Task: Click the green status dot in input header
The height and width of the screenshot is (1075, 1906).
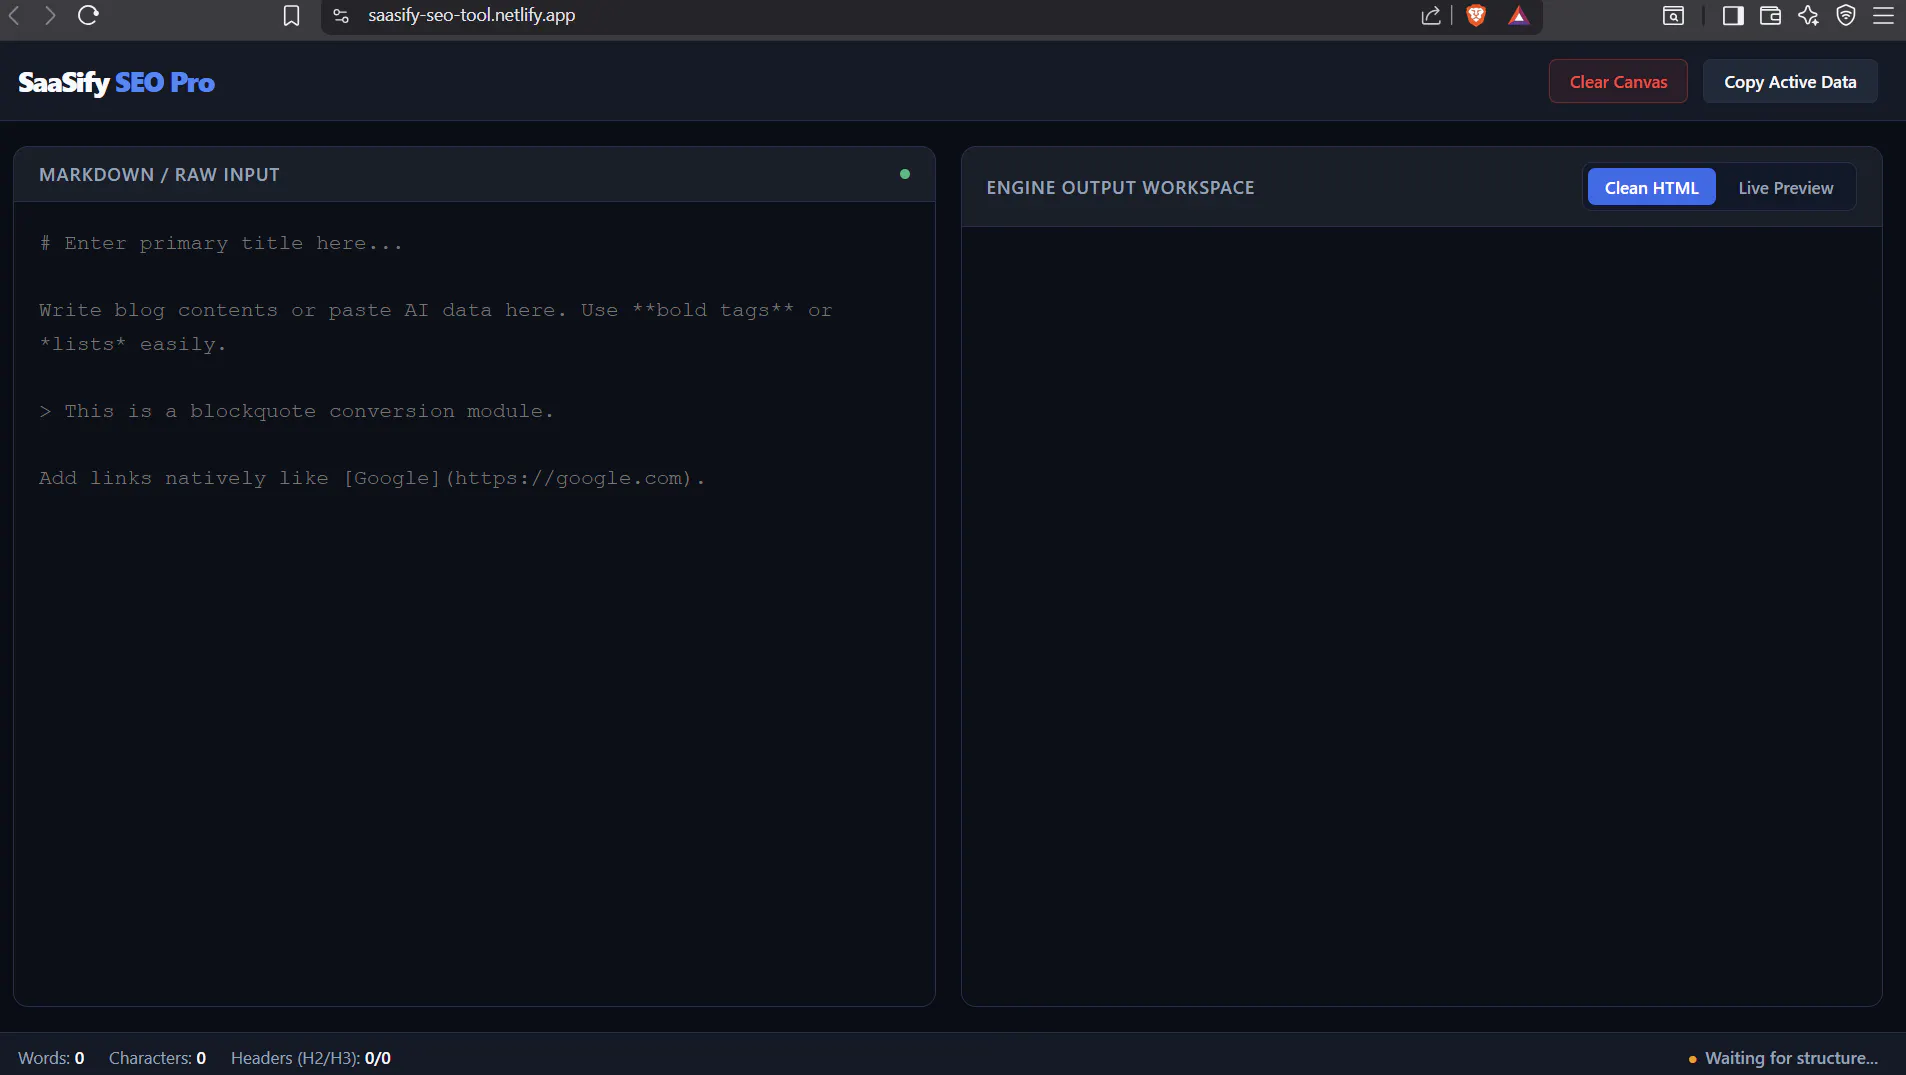Action: tap(905, 174)
